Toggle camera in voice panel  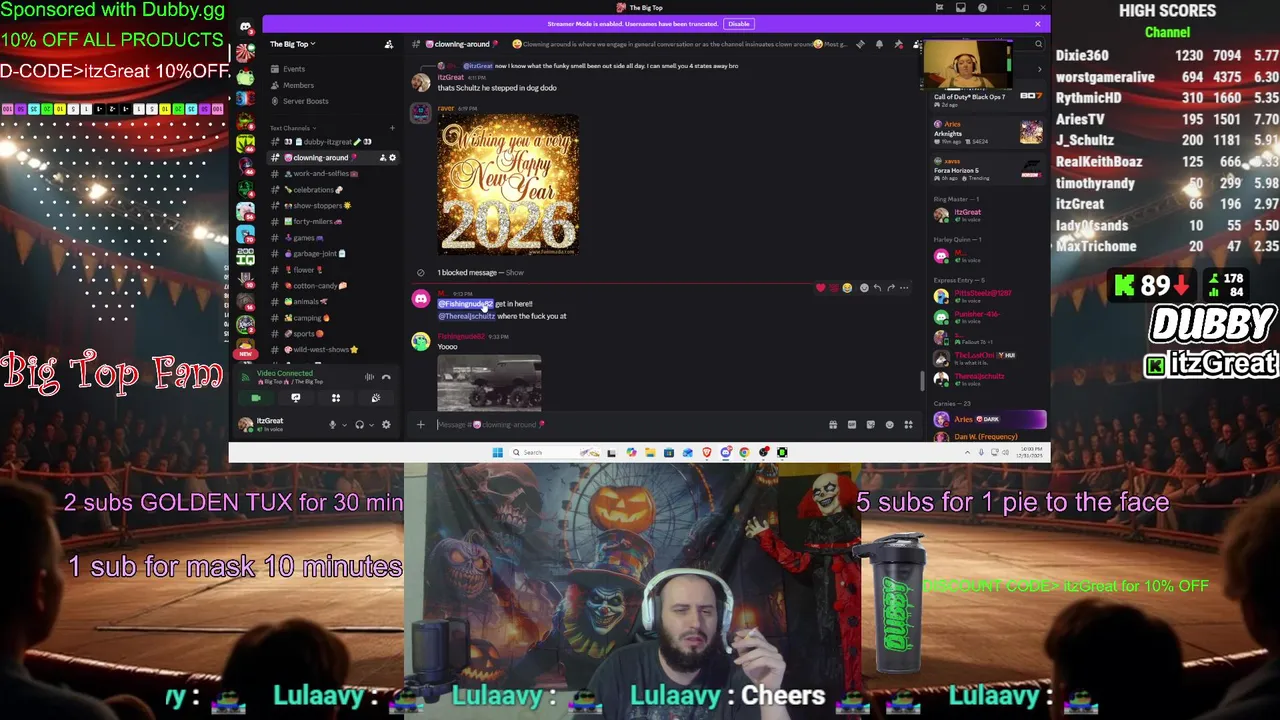[x=255, y=398]
